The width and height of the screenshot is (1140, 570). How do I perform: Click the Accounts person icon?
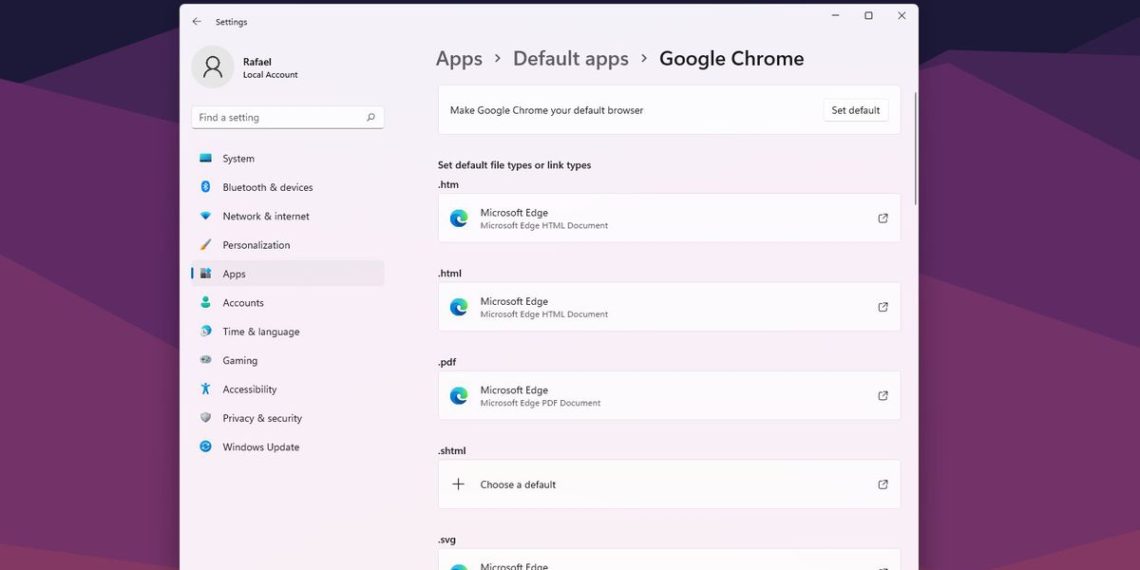[x=206, y=302]
